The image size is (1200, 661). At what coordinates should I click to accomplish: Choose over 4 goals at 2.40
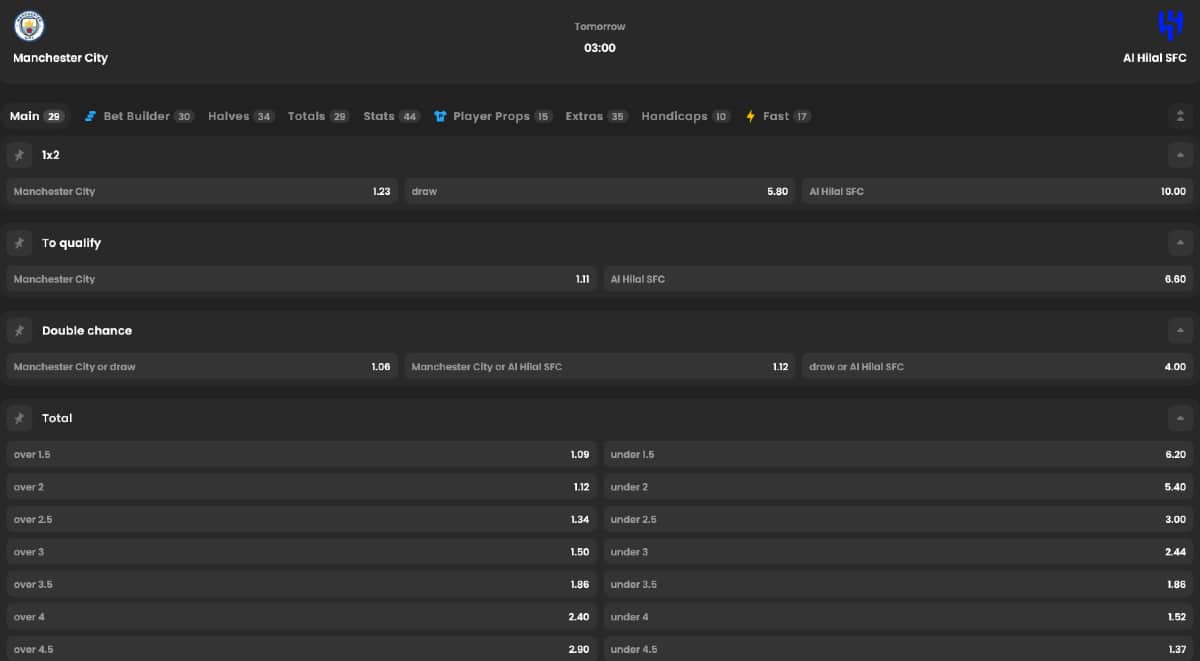pos(301,617)
